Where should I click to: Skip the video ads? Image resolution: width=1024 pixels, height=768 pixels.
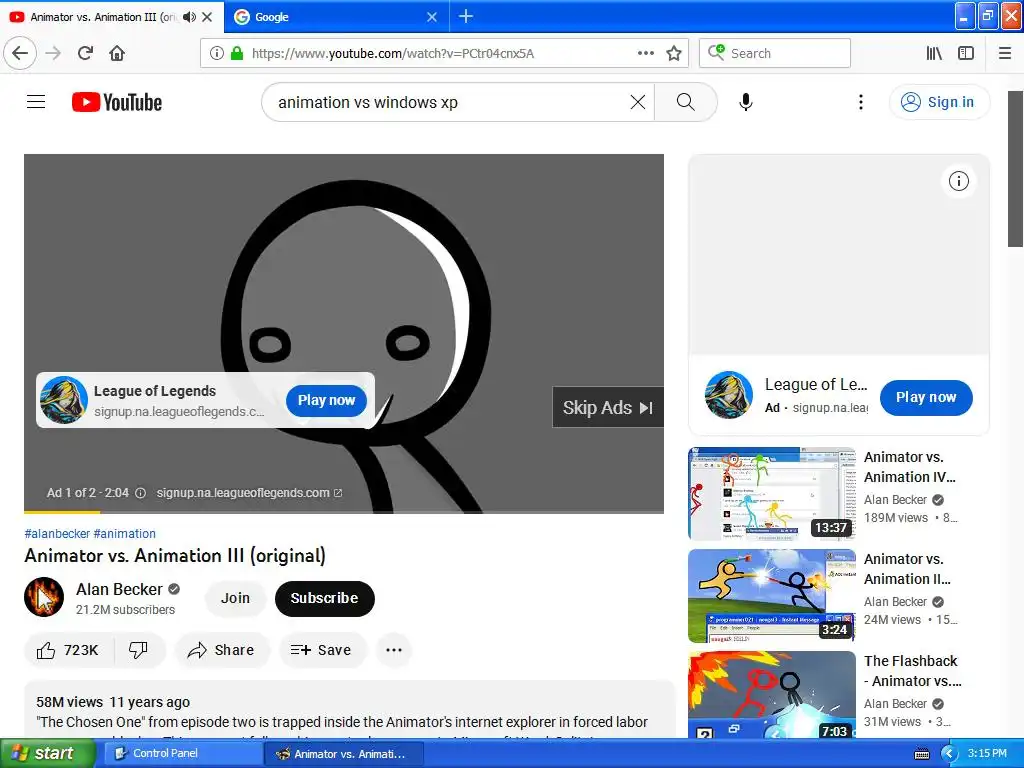pyautogui.click(x=608, y=408)
